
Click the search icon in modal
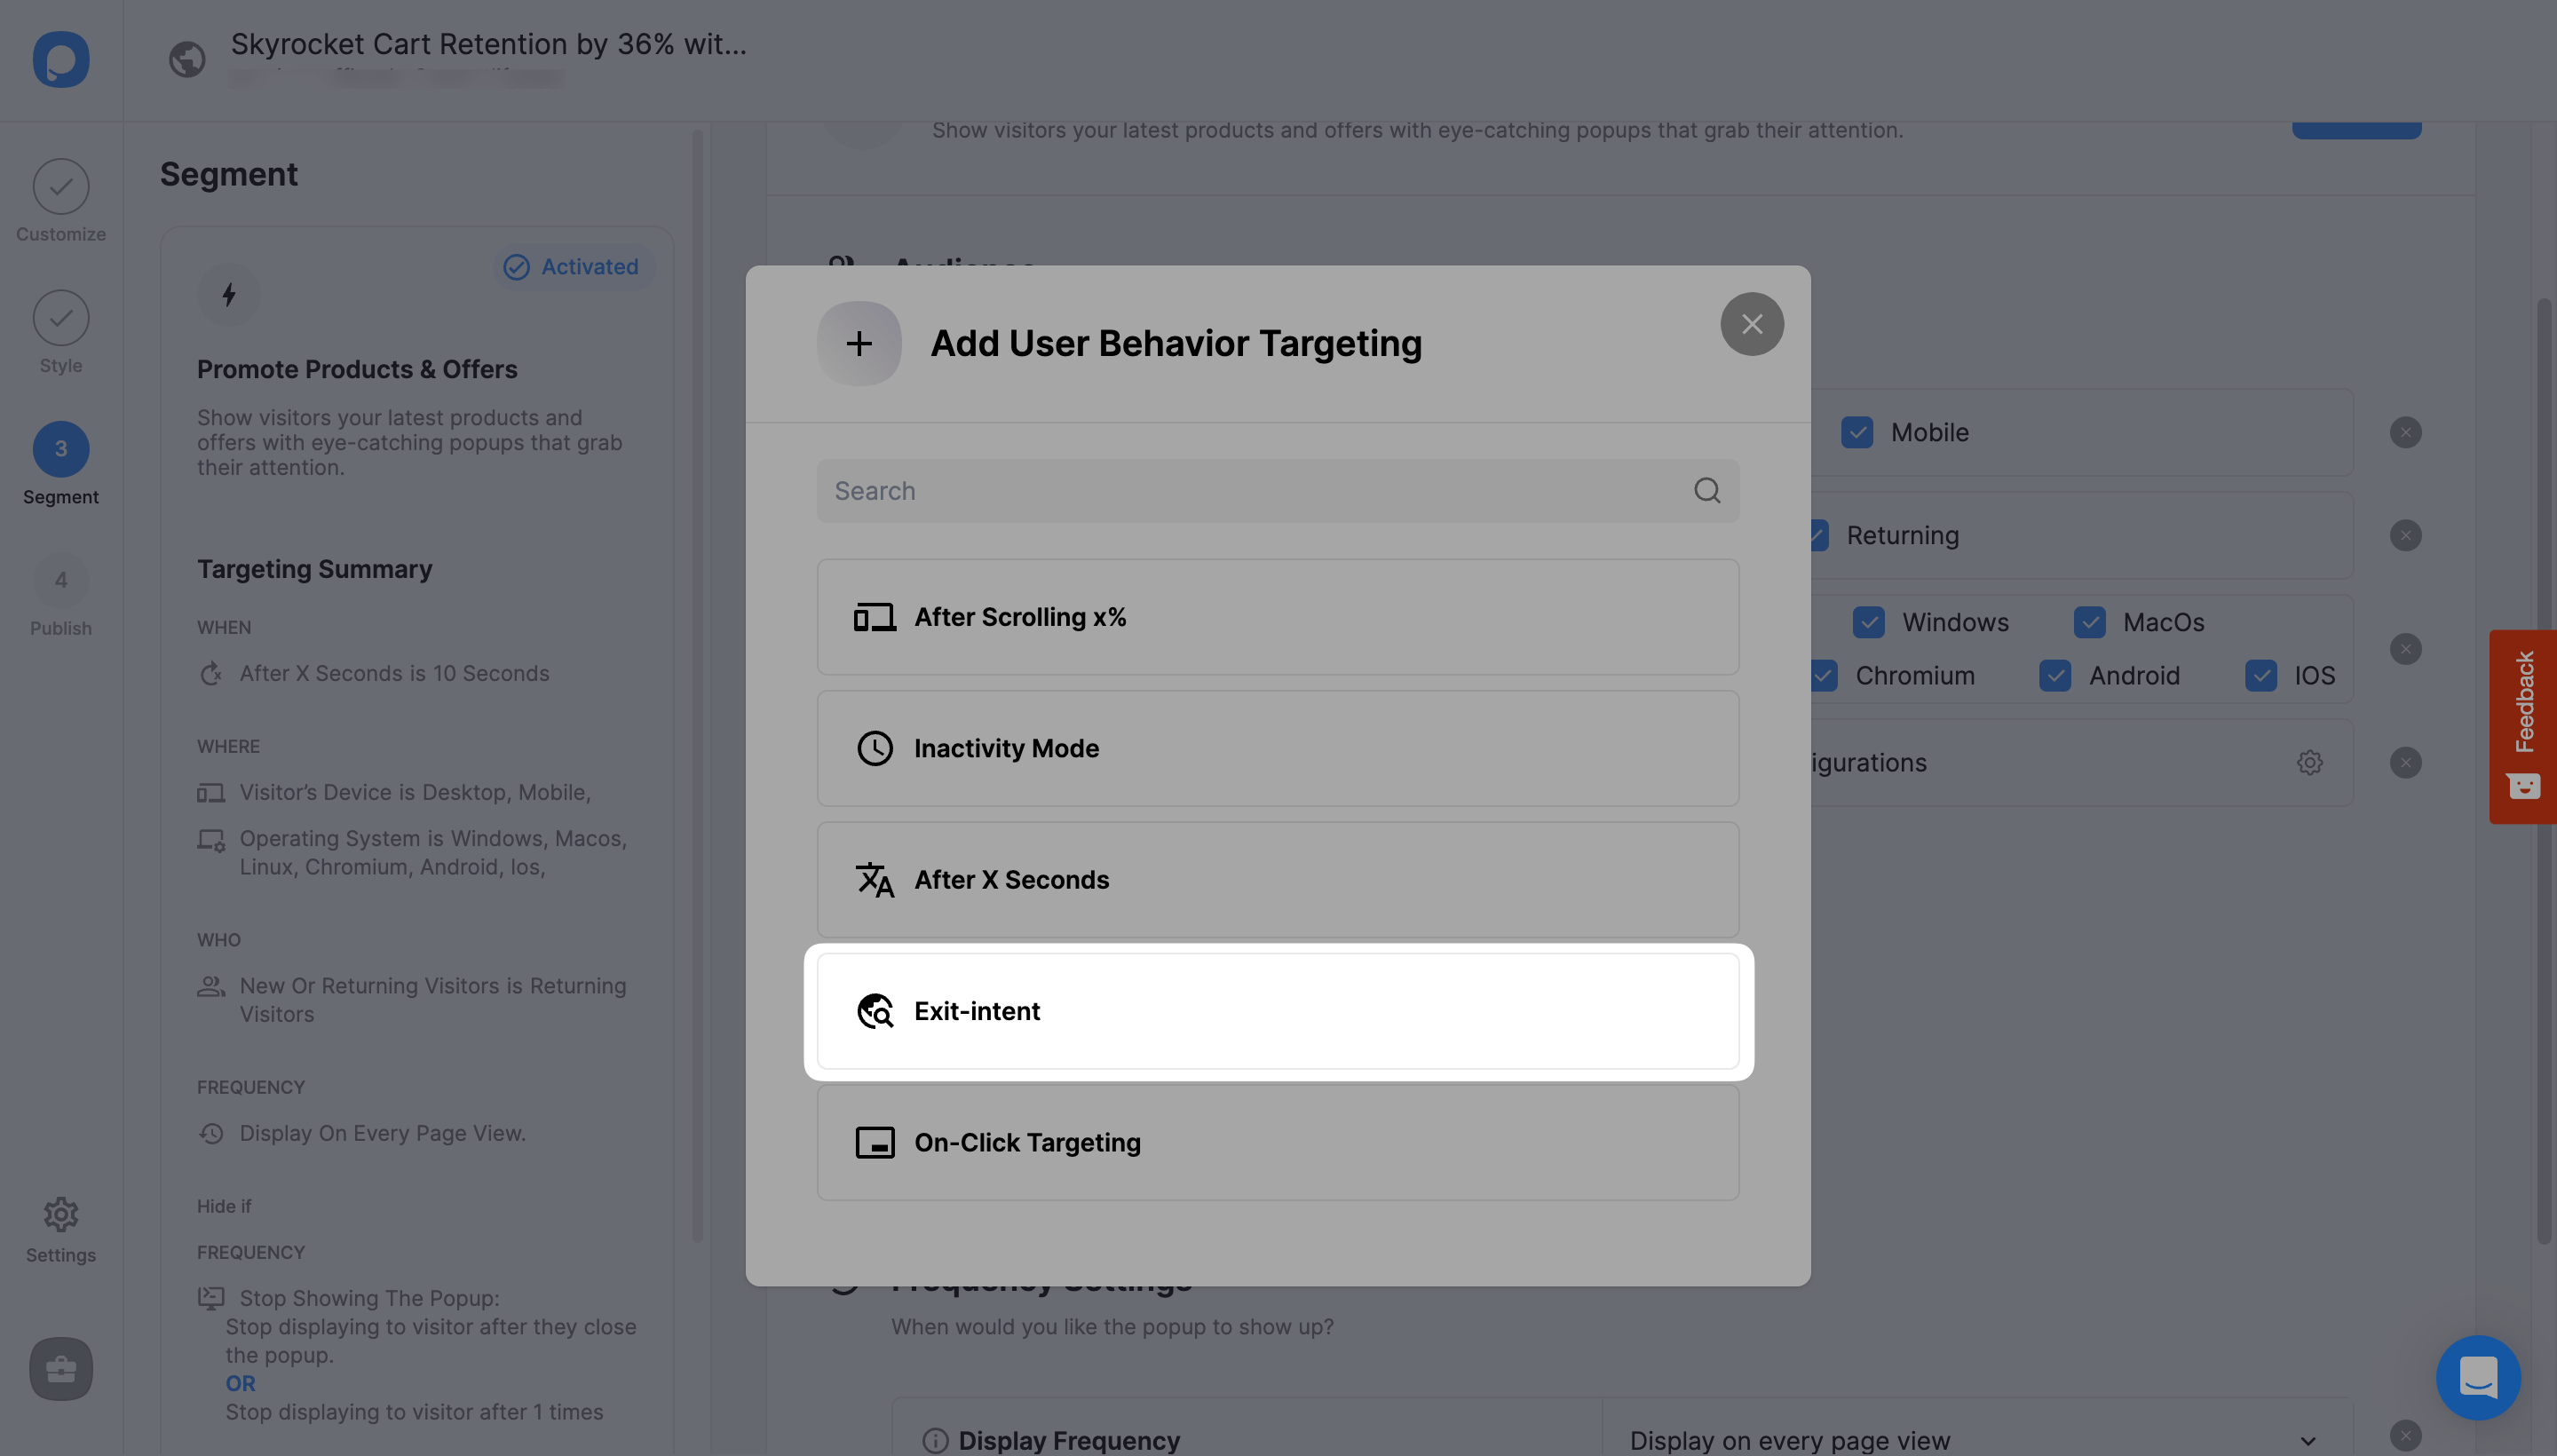pos(1707,490)
